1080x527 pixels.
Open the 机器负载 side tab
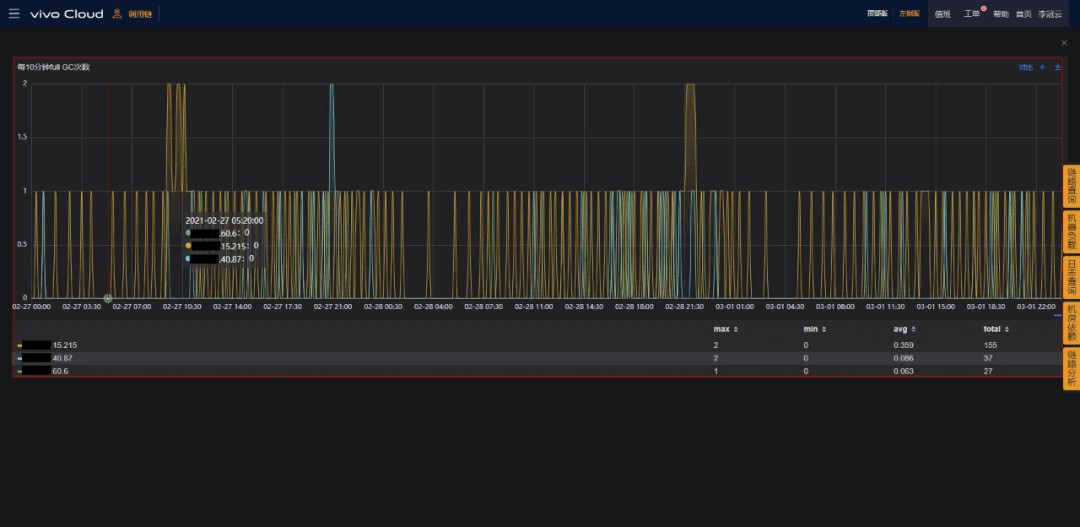[1071, 232]
